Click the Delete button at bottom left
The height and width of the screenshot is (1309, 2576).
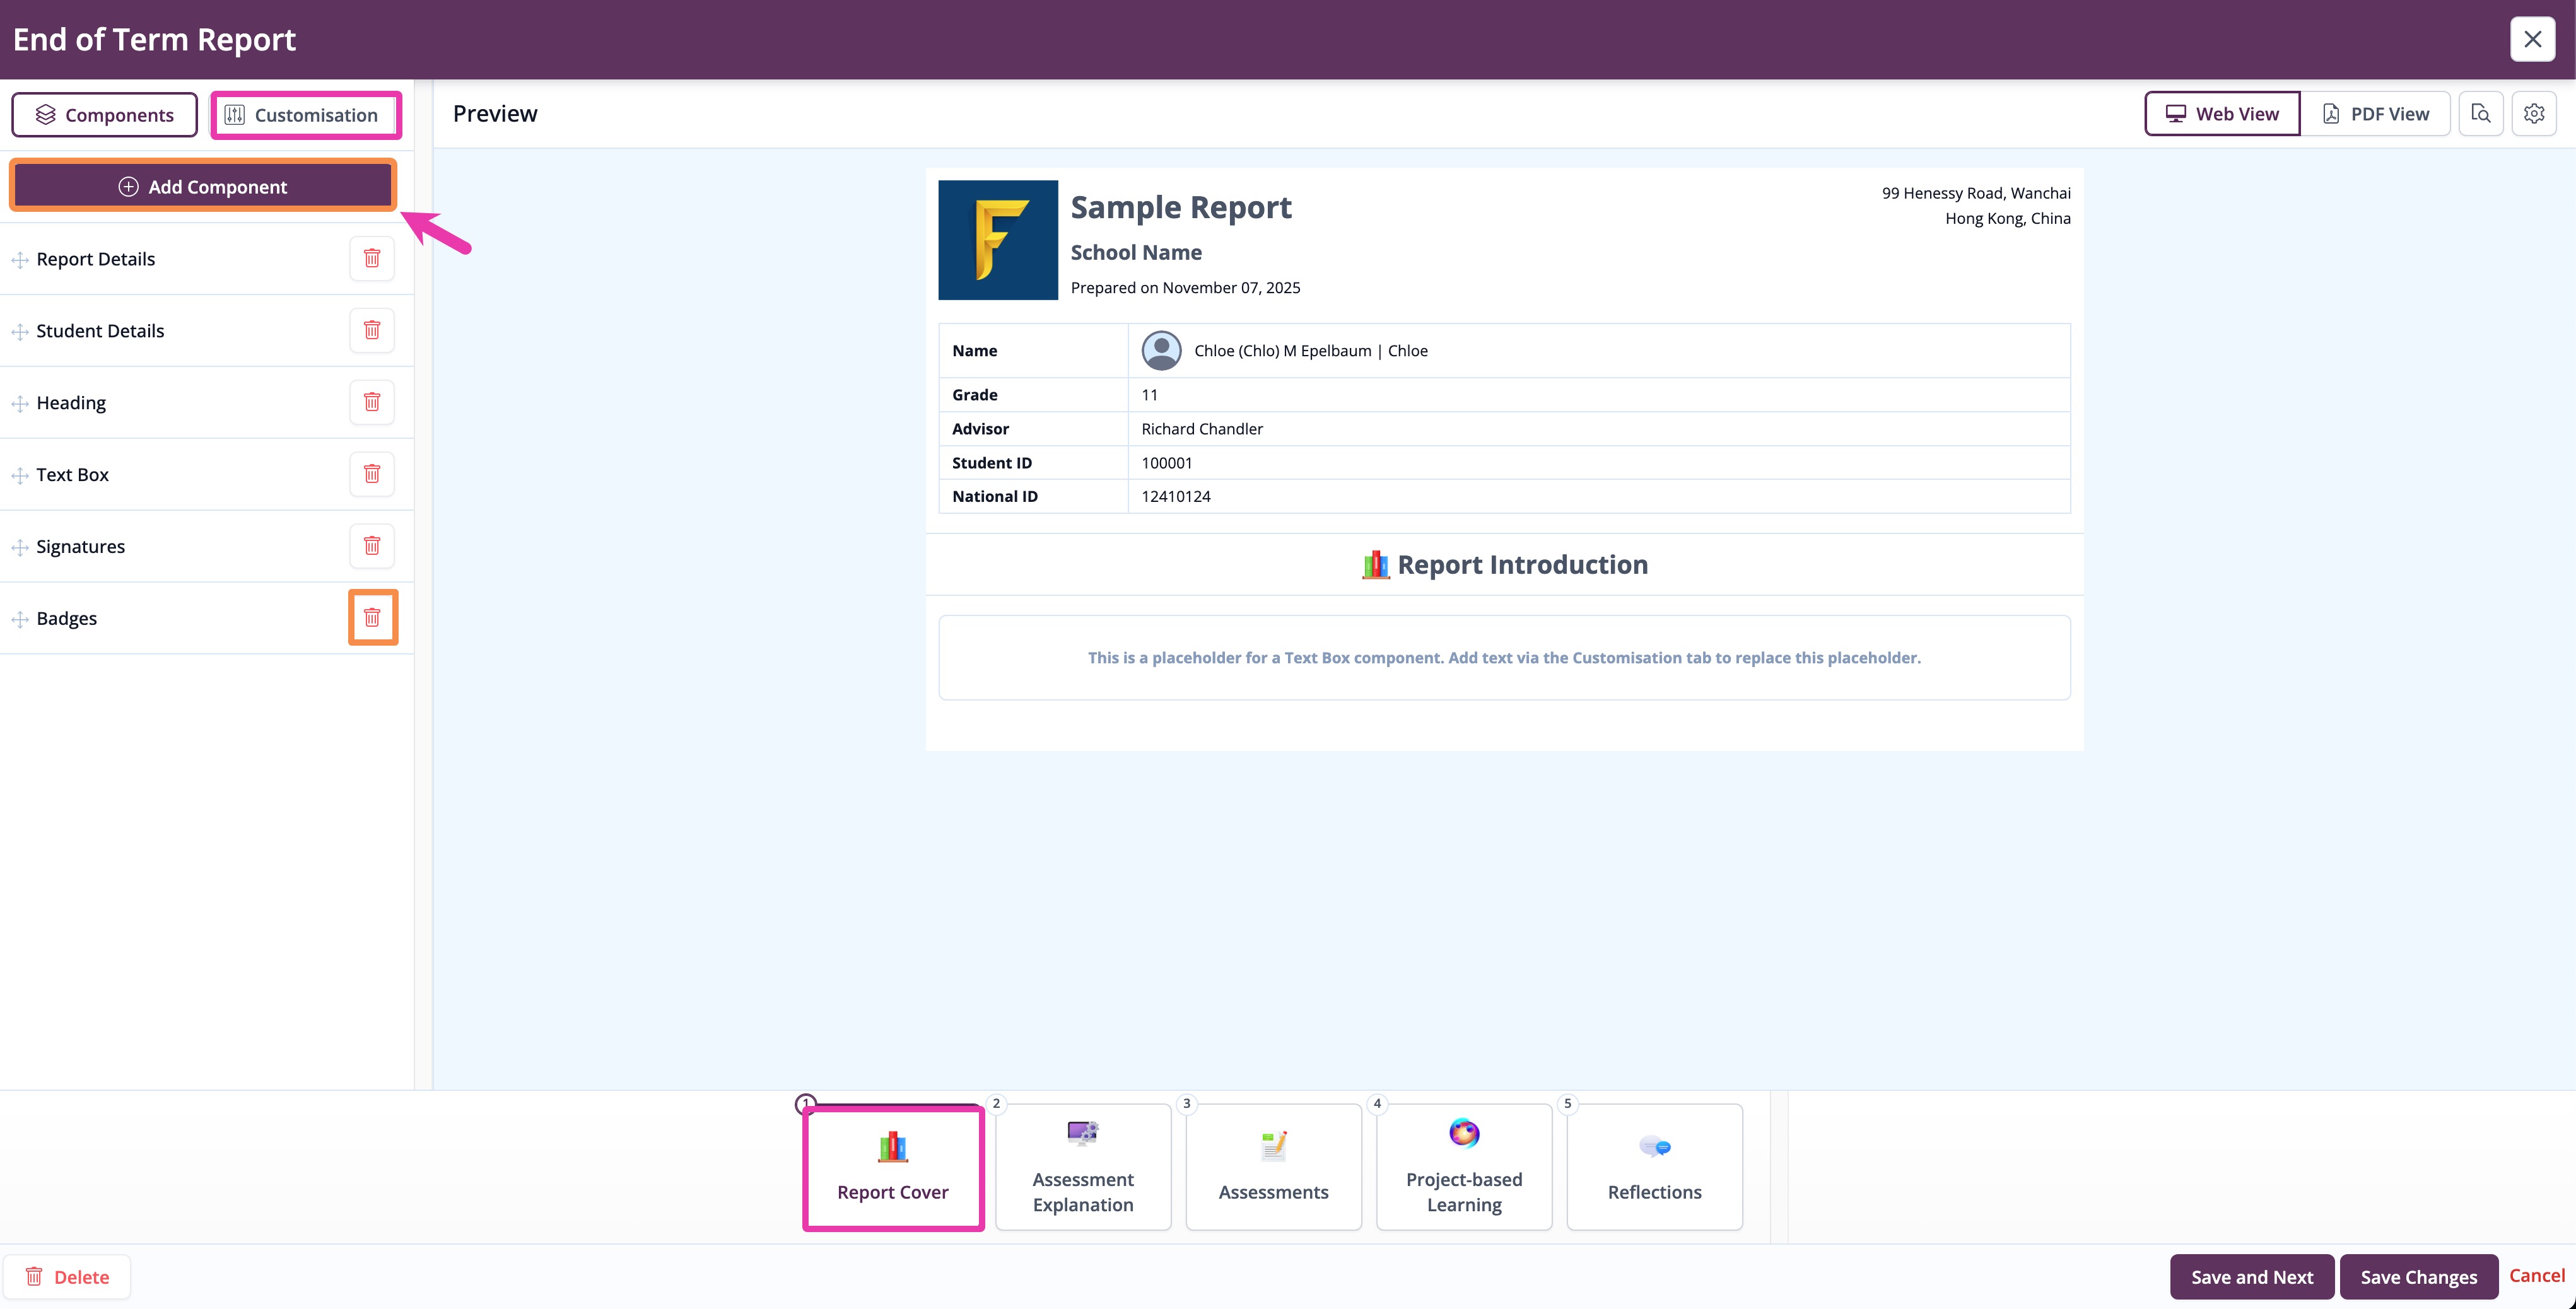67,1276
